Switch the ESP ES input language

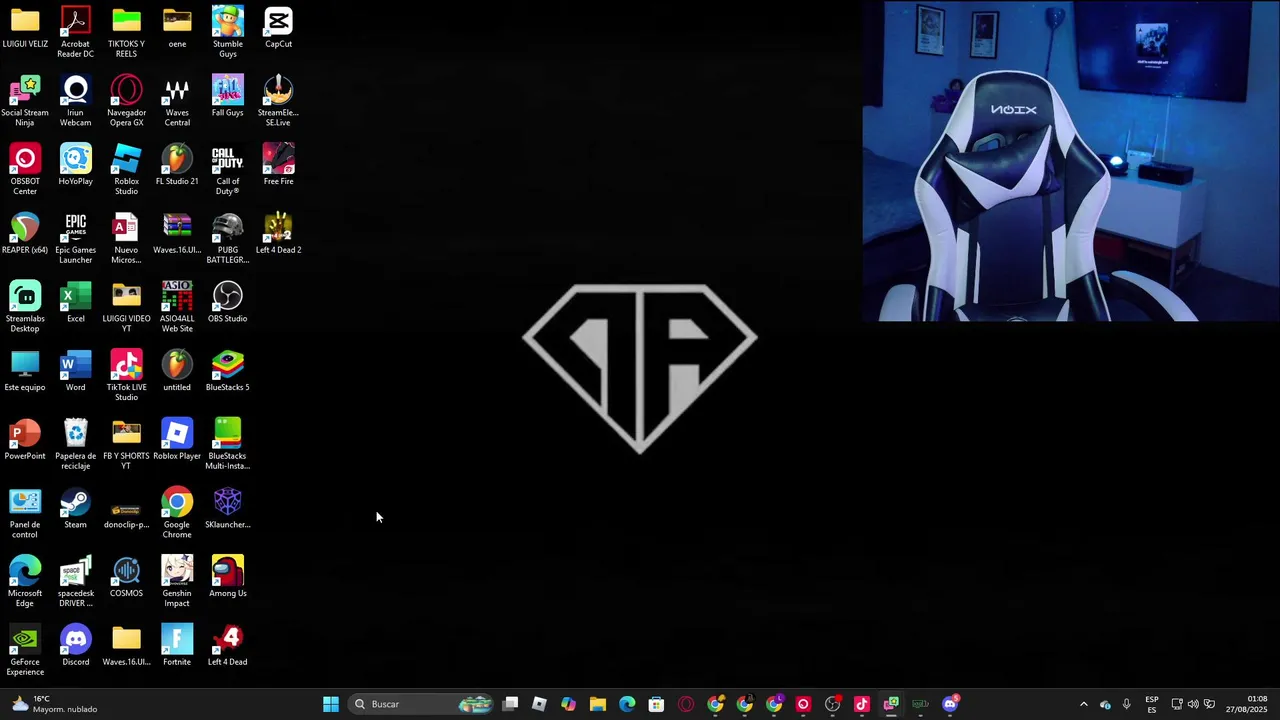[1152, 704]
